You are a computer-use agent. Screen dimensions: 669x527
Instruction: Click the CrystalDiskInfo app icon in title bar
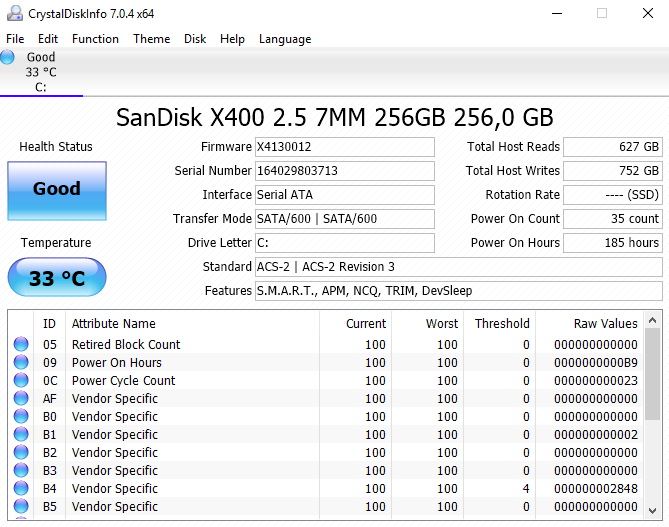(x=13, y=13)
